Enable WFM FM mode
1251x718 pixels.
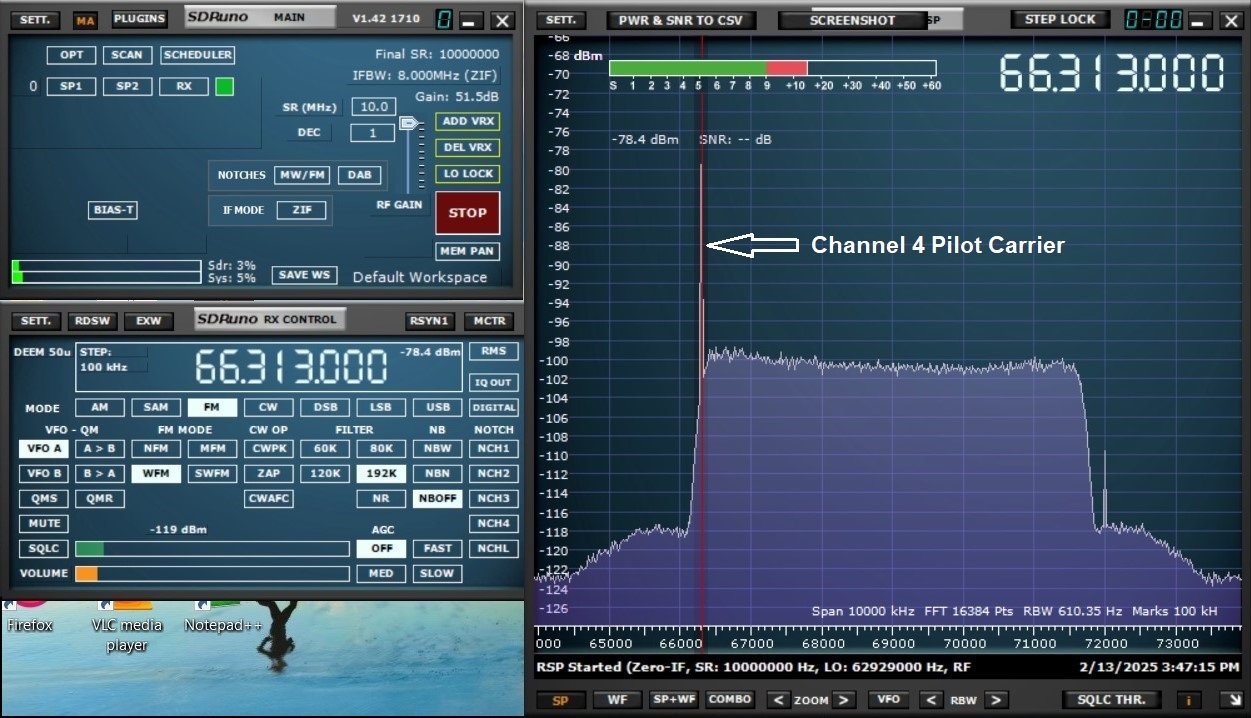[156, 473]
